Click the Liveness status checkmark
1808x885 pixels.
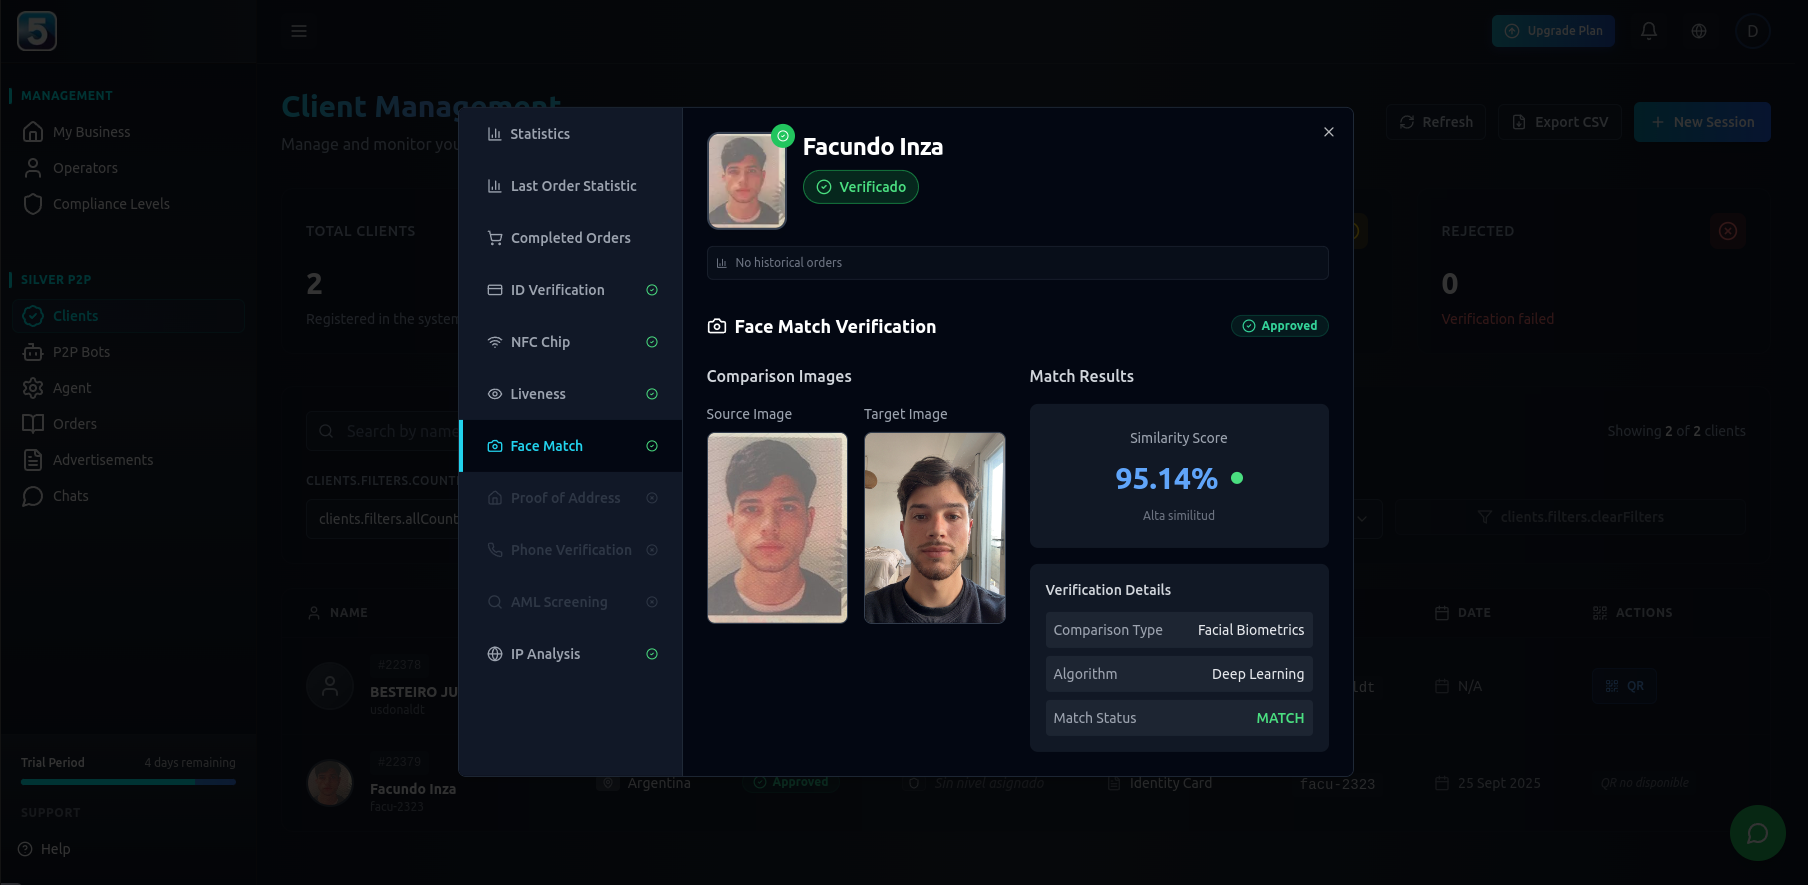pos(652,394)
